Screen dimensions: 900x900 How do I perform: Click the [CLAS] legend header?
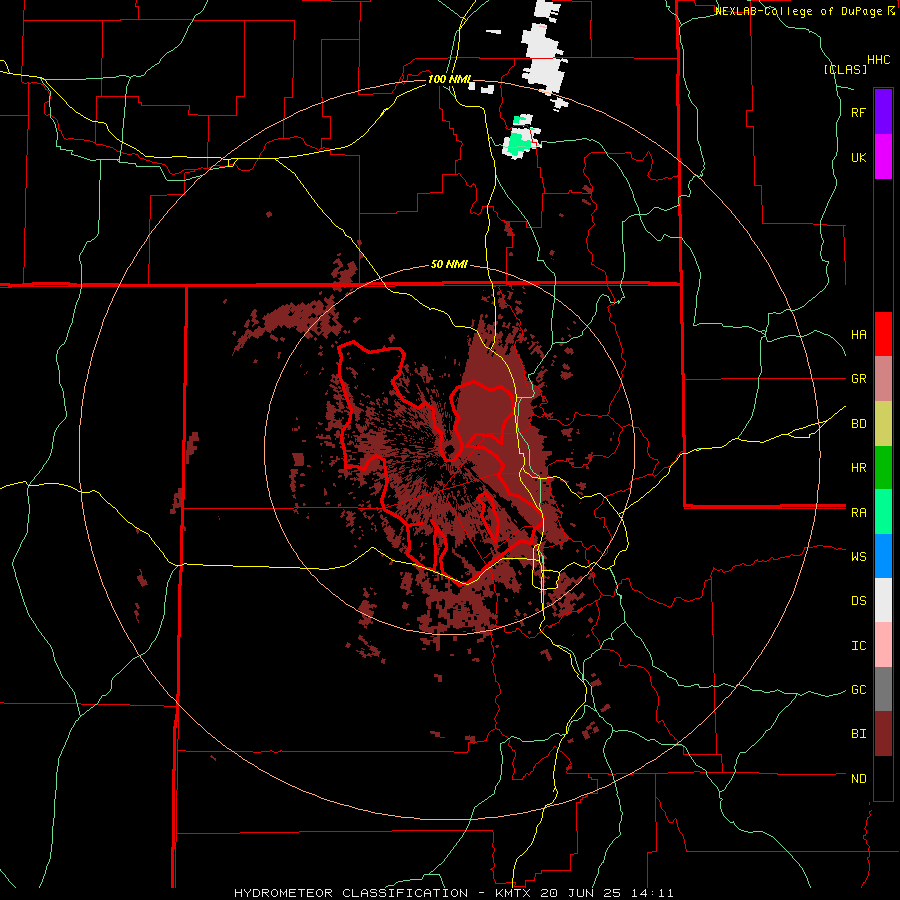(x=845, y=69)
